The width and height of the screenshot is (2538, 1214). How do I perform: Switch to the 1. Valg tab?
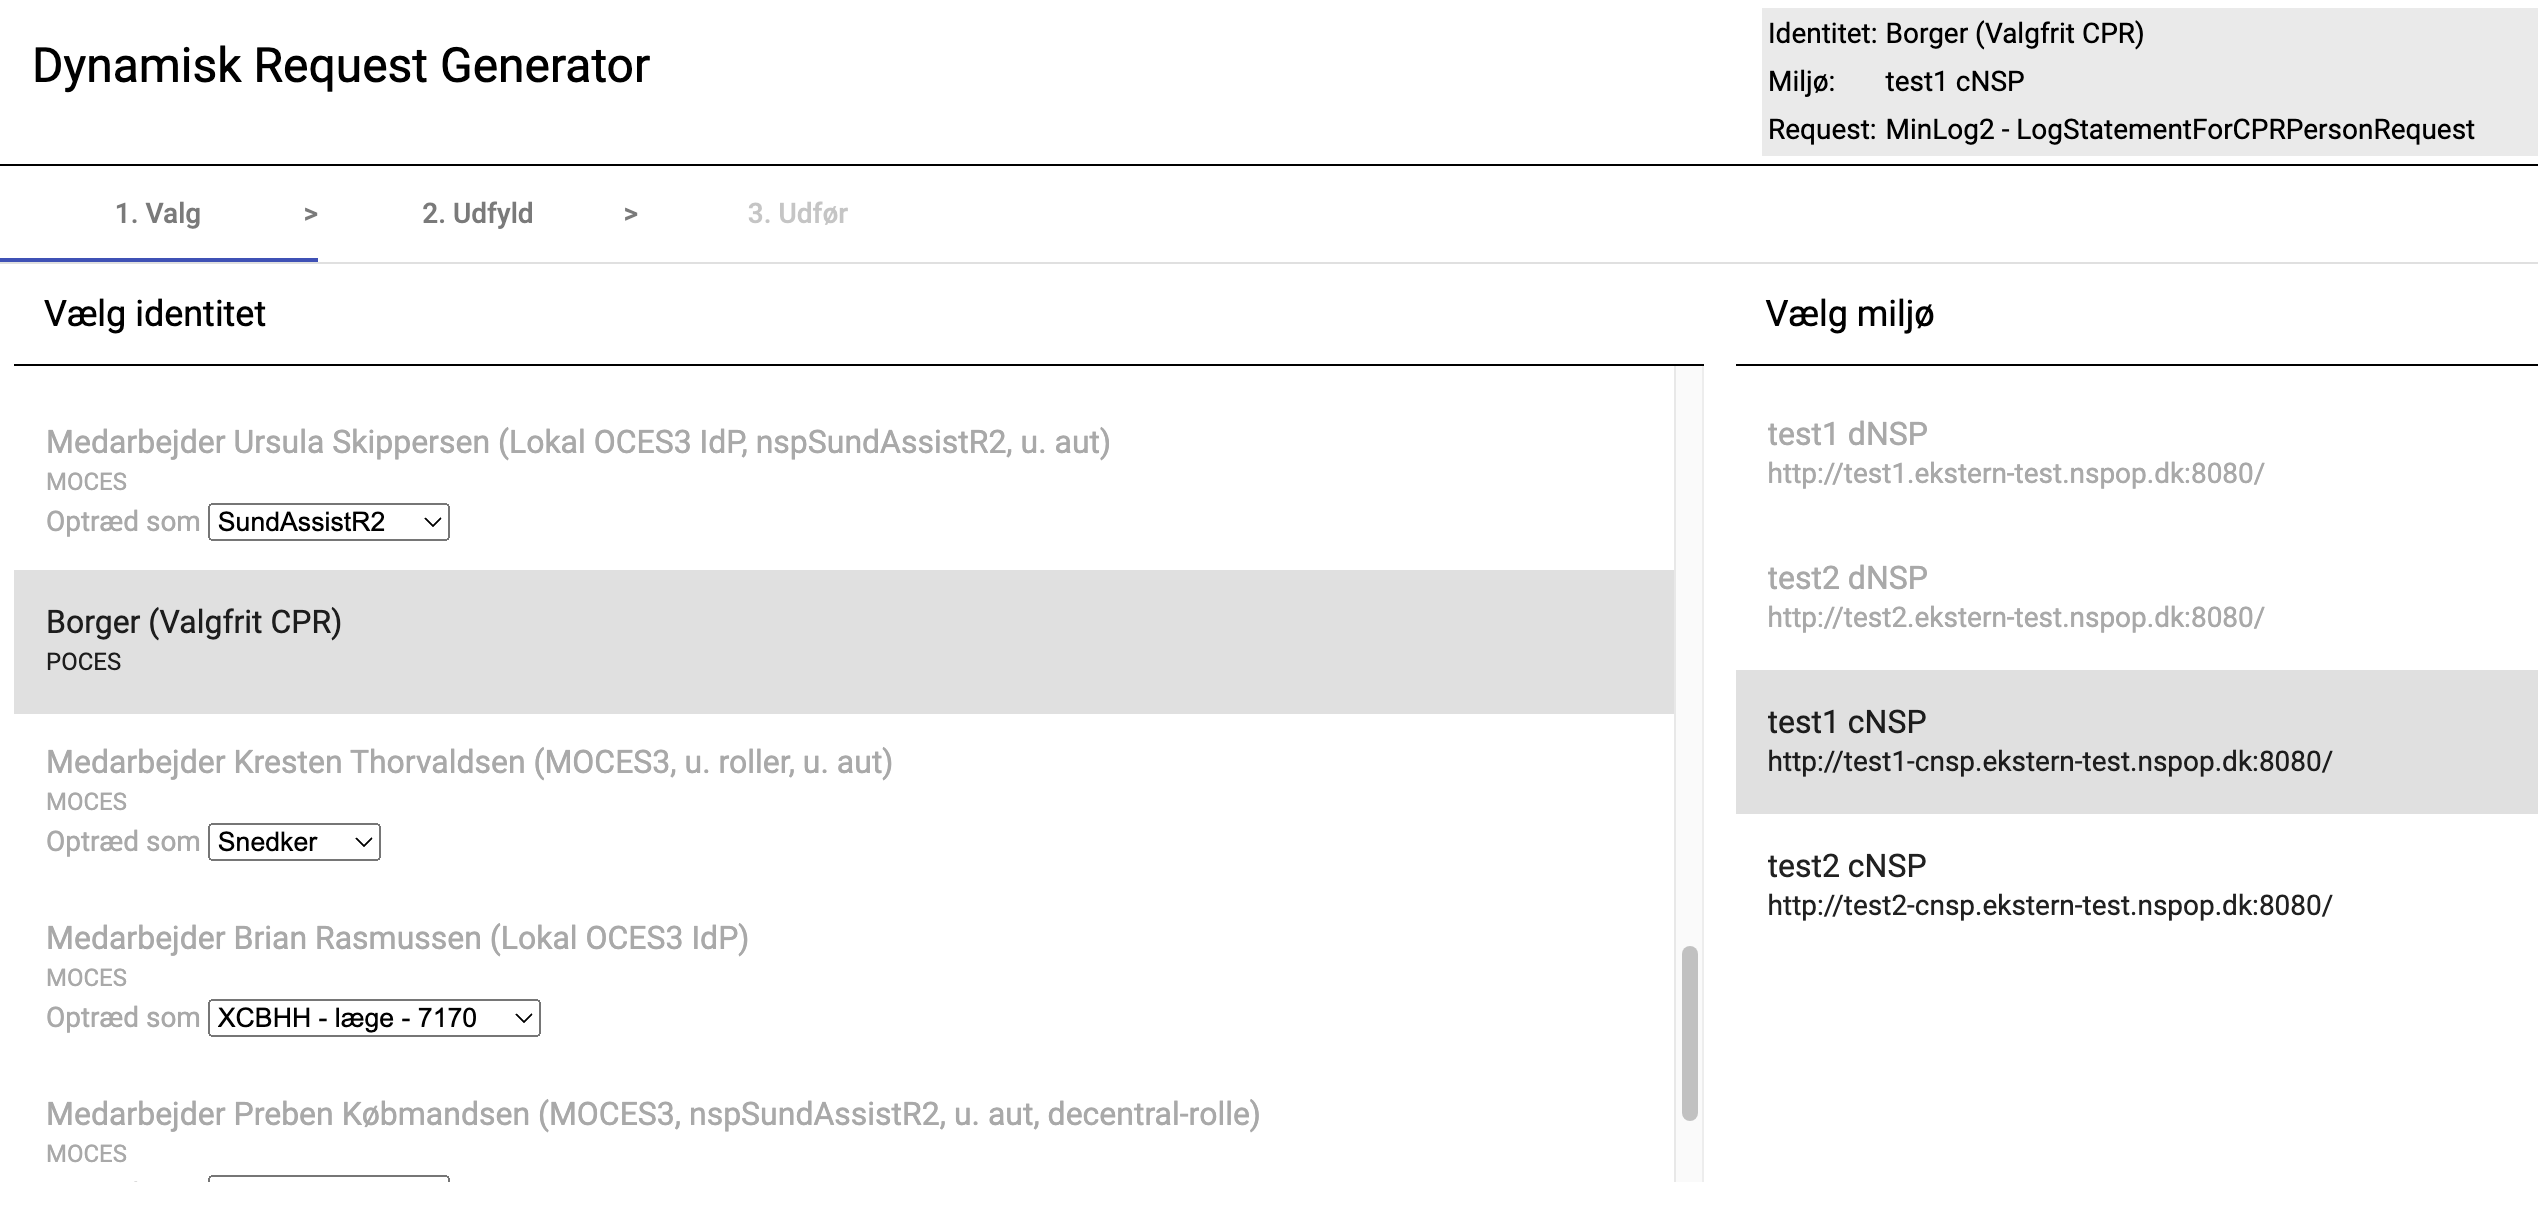[158, 214]
